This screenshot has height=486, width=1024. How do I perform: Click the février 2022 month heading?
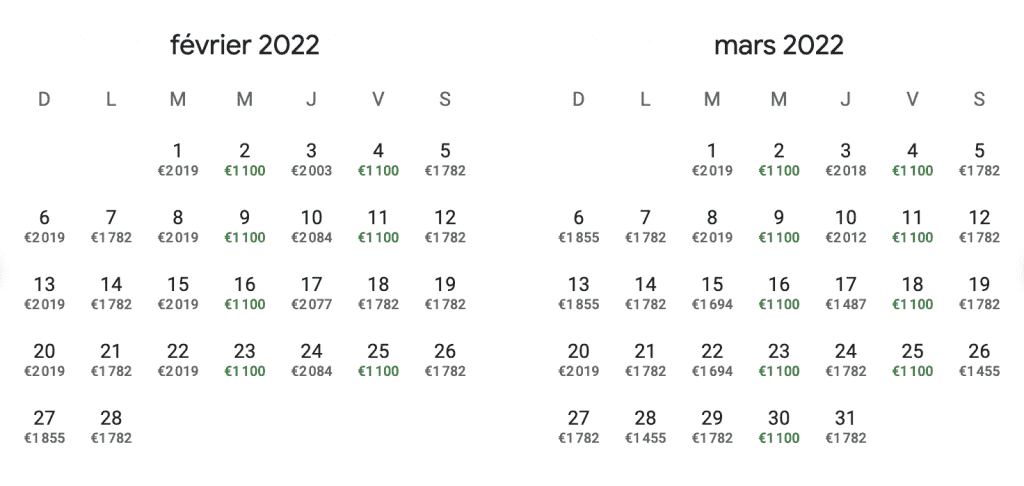click(245, 45)
